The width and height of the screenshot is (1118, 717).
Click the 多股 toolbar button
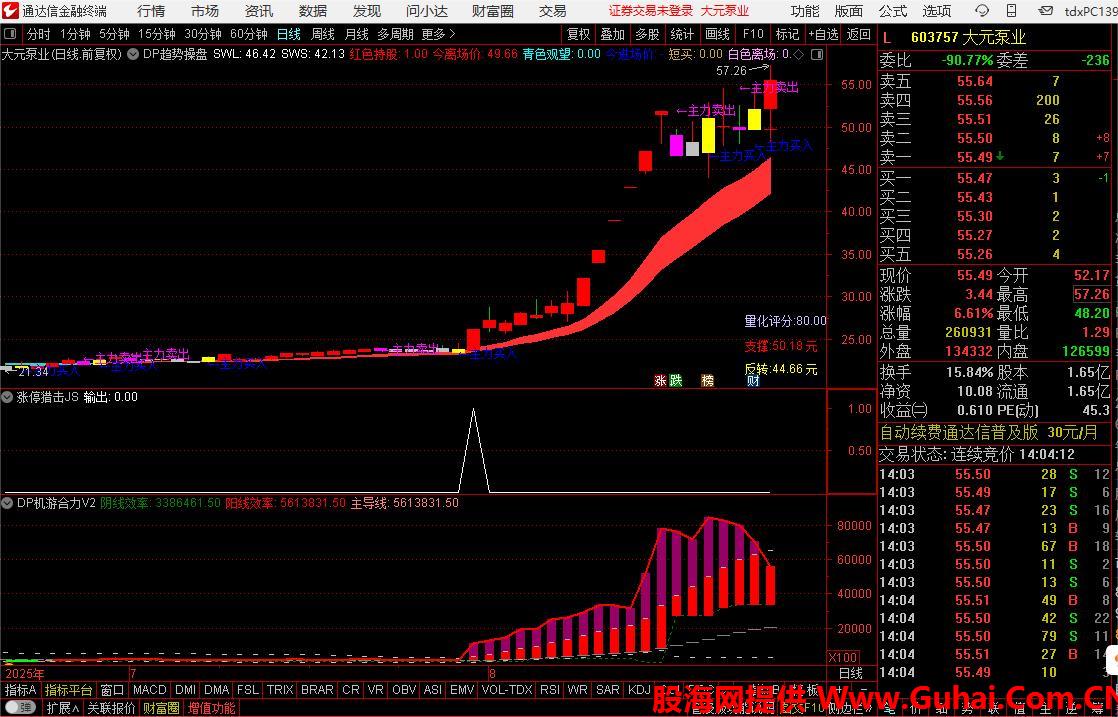point(647,33)
